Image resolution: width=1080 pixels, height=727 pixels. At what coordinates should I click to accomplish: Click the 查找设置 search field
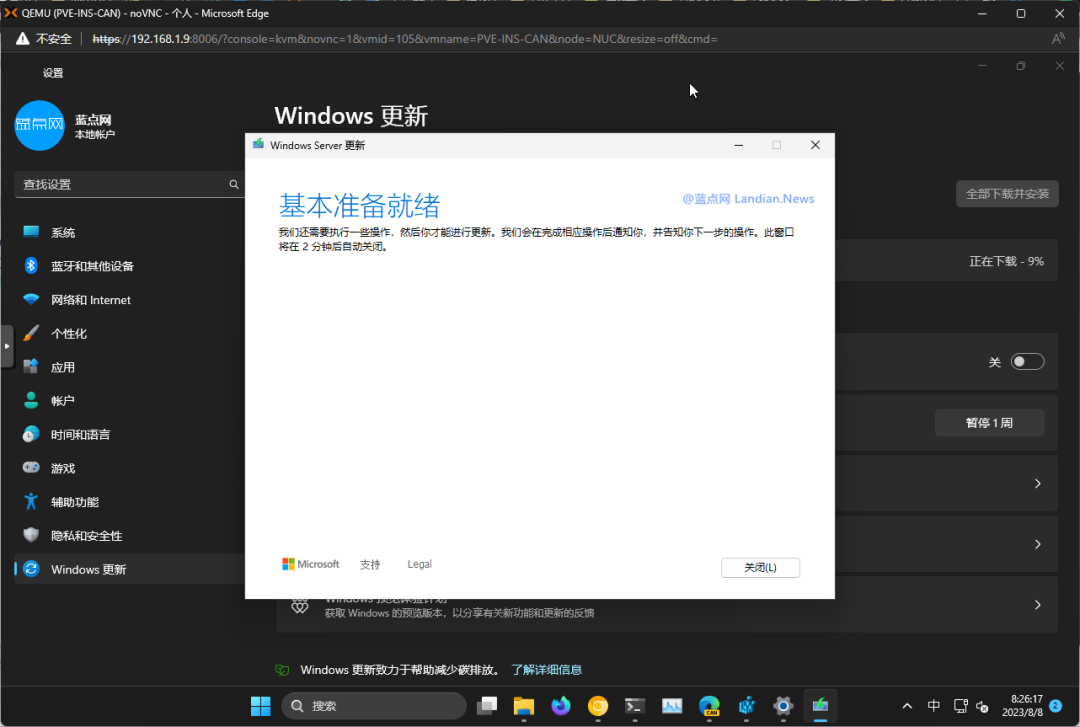coord(129,184)
